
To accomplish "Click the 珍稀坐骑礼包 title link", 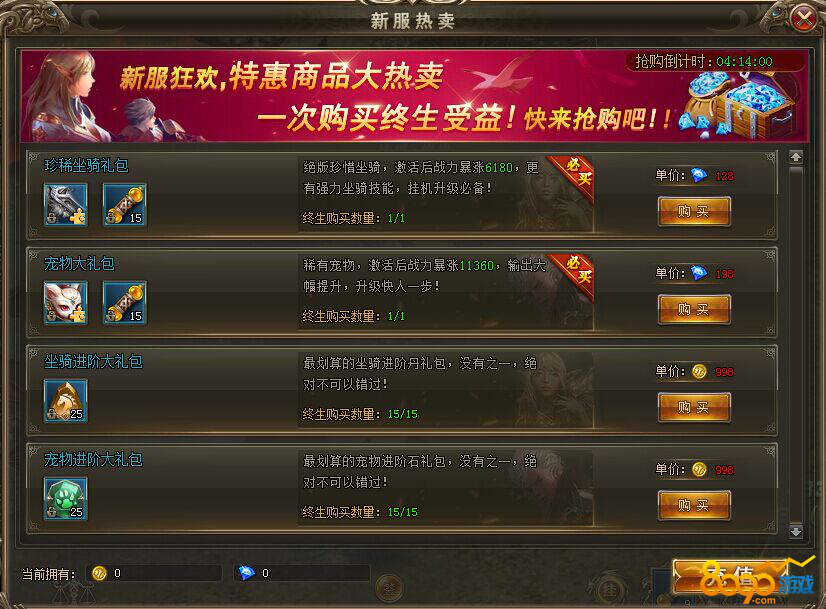I will coord(86,165).
